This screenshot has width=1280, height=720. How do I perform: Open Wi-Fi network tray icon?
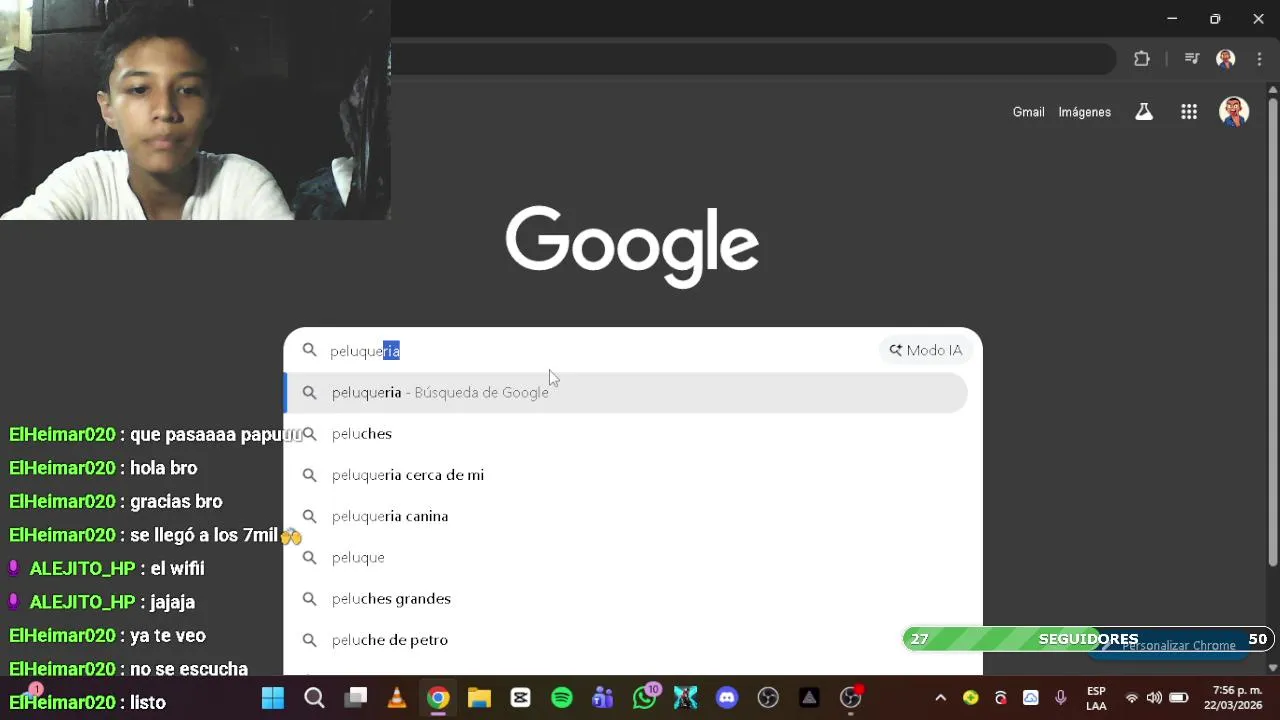(x=1131, y=698)
